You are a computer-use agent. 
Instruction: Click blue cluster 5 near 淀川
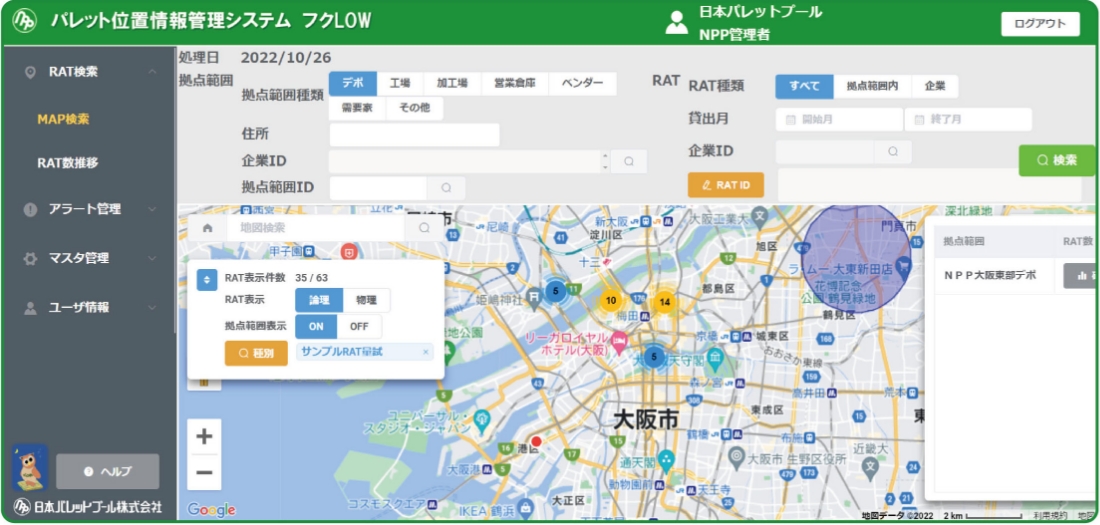pos(556,291)
